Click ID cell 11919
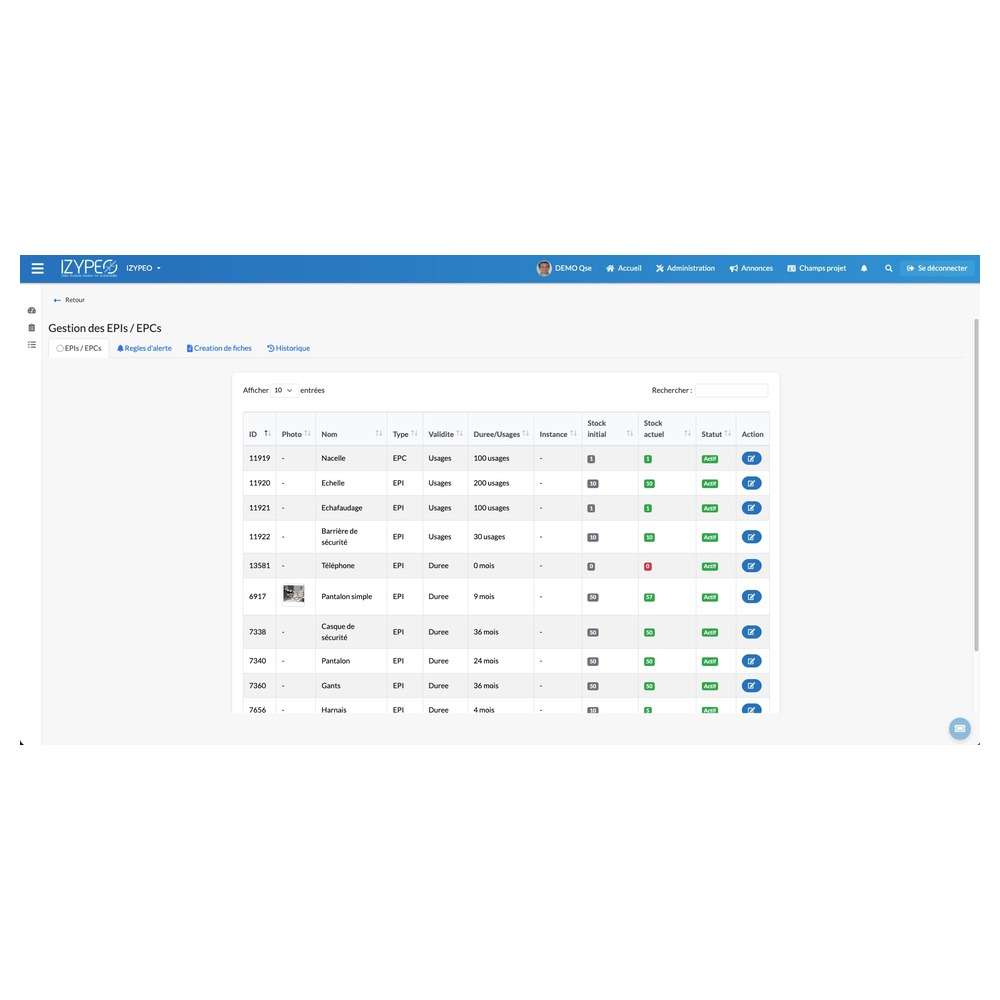The image size is (1000, 1000). pos(260,459)
